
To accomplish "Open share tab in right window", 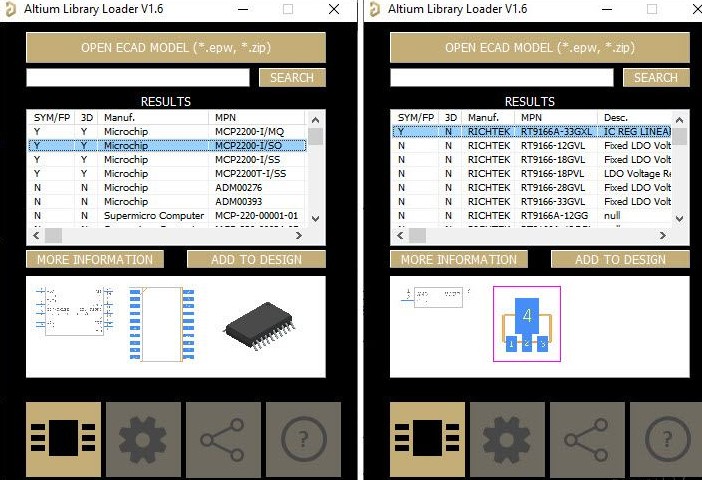I will click(587, 439).
